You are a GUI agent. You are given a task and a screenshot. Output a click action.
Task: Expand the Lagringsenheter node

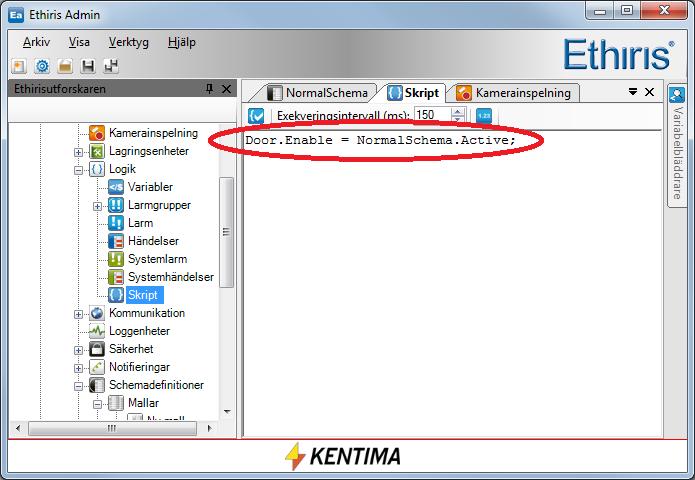78,152
